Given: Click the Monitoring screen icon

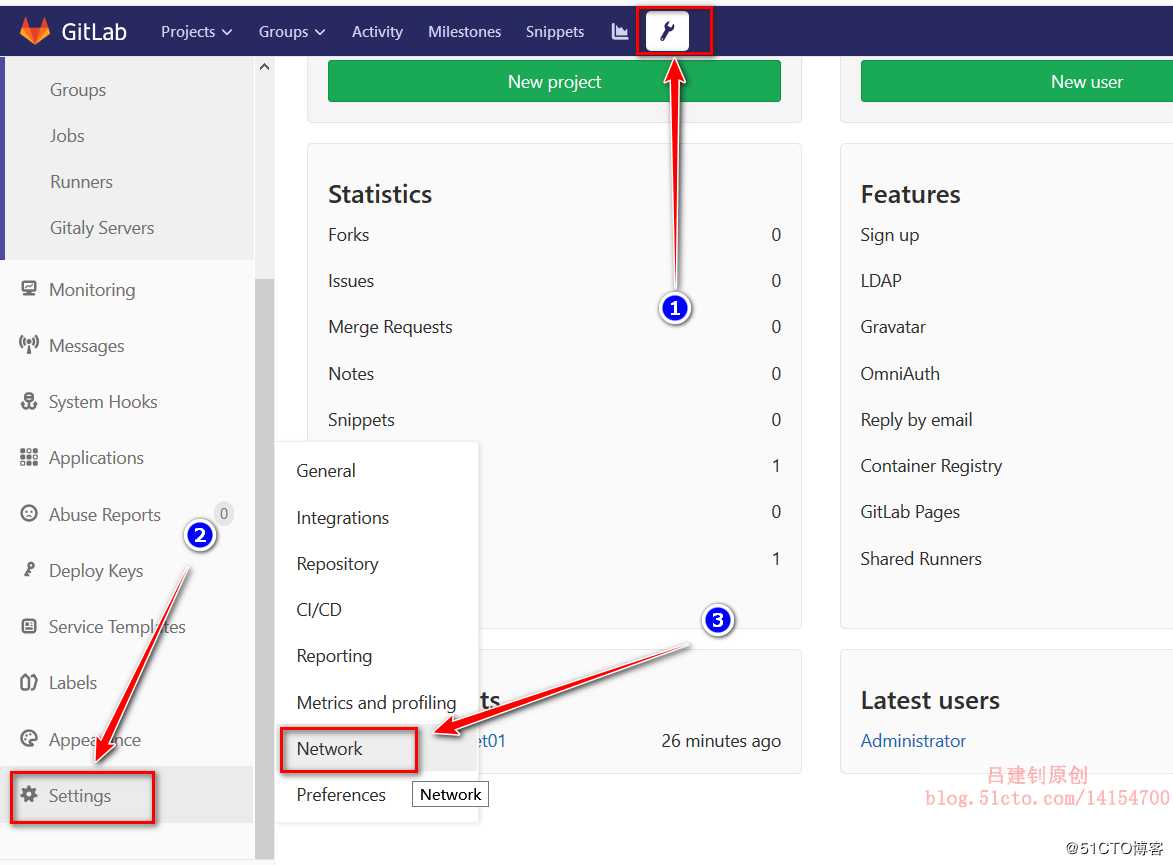Looking at the screenshot, I should [x=28, y=289].
